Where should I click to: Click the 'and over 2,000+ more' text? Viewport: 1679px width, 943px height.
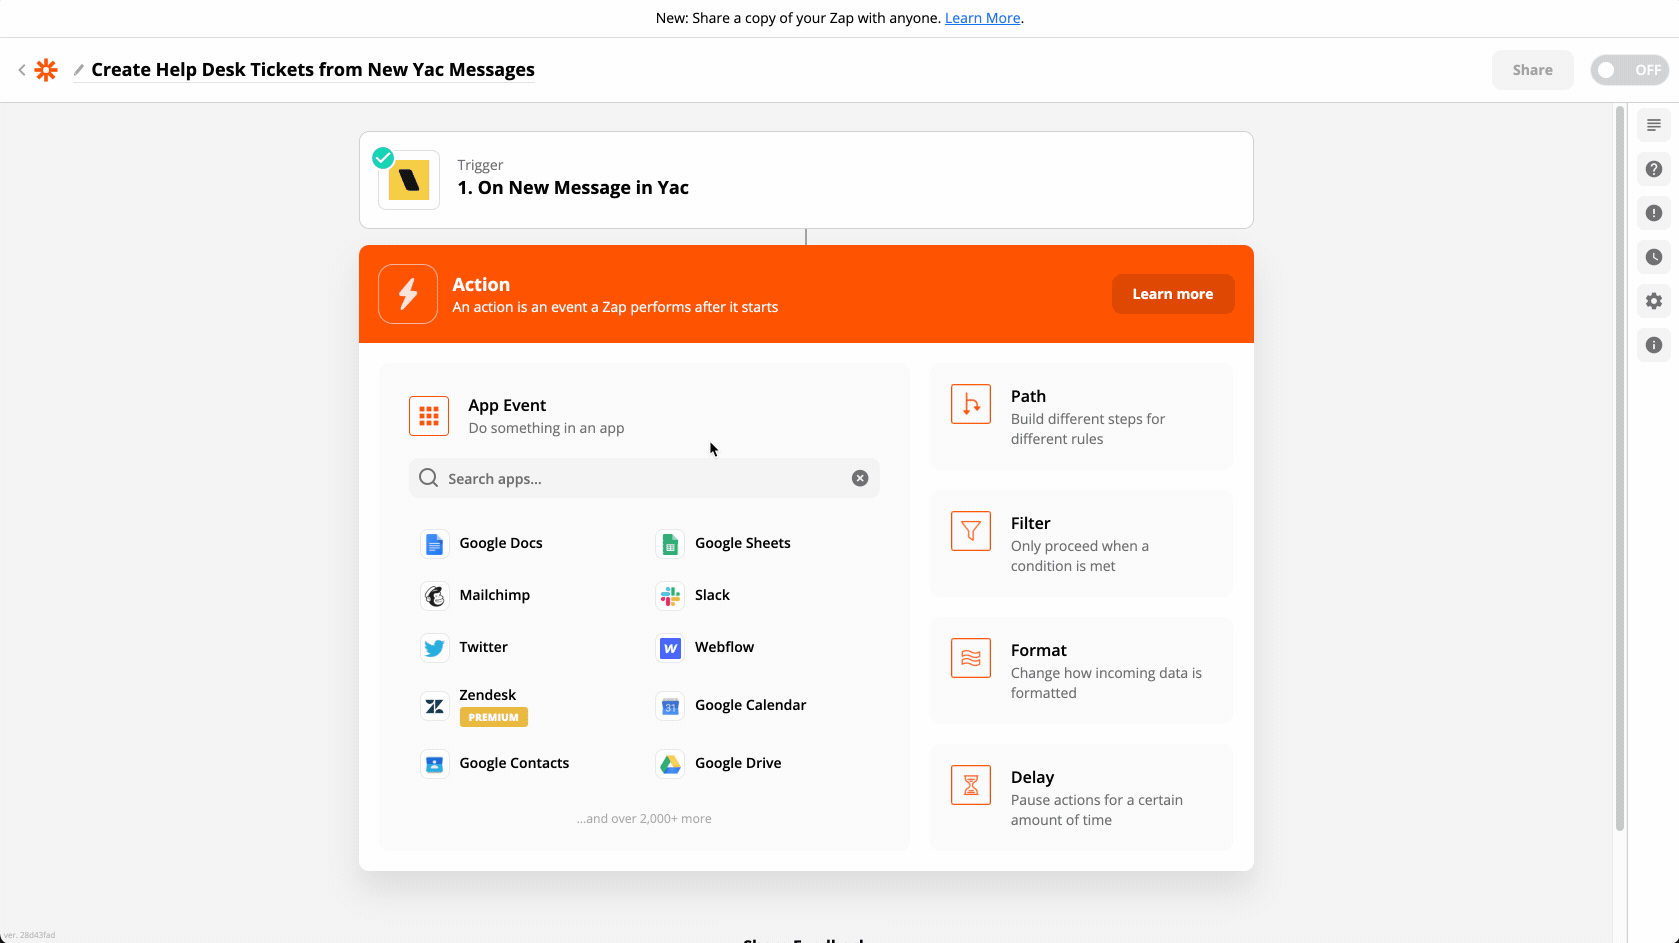(x=644, y=818)
